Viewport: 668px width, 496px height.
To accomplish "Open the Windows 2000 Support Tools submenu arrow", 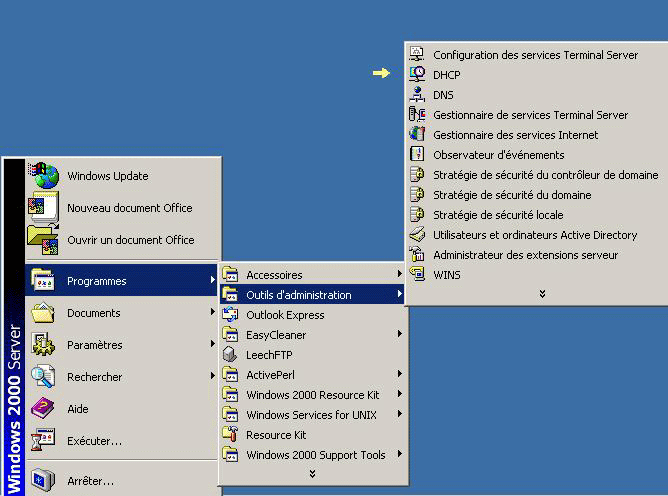I will click(x=400, y=454).
